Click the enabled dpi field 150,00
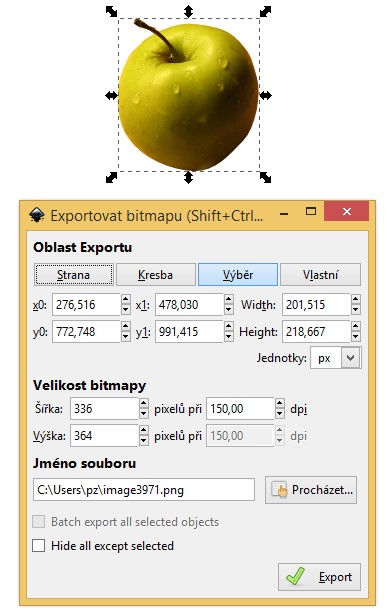The height and width of the screenshot is (615, 387). 240,409
